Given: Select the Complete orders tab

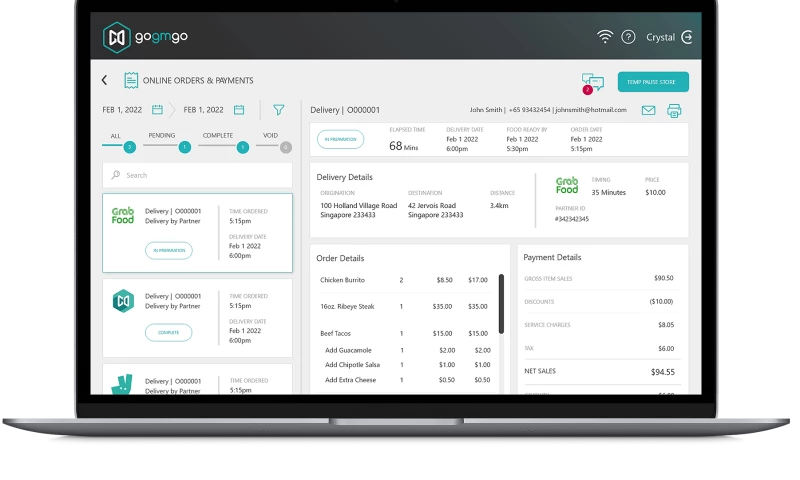Looking at the screenshot, I should click(x=218, y=135).
